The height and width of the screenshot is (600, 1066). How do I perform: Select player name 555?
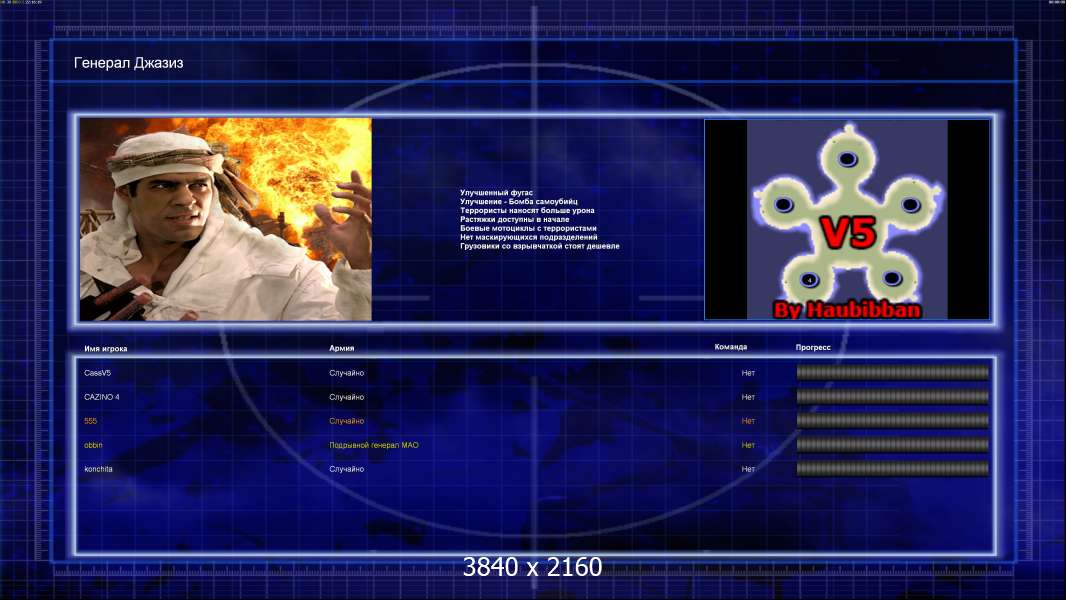(x=90, y=421)
